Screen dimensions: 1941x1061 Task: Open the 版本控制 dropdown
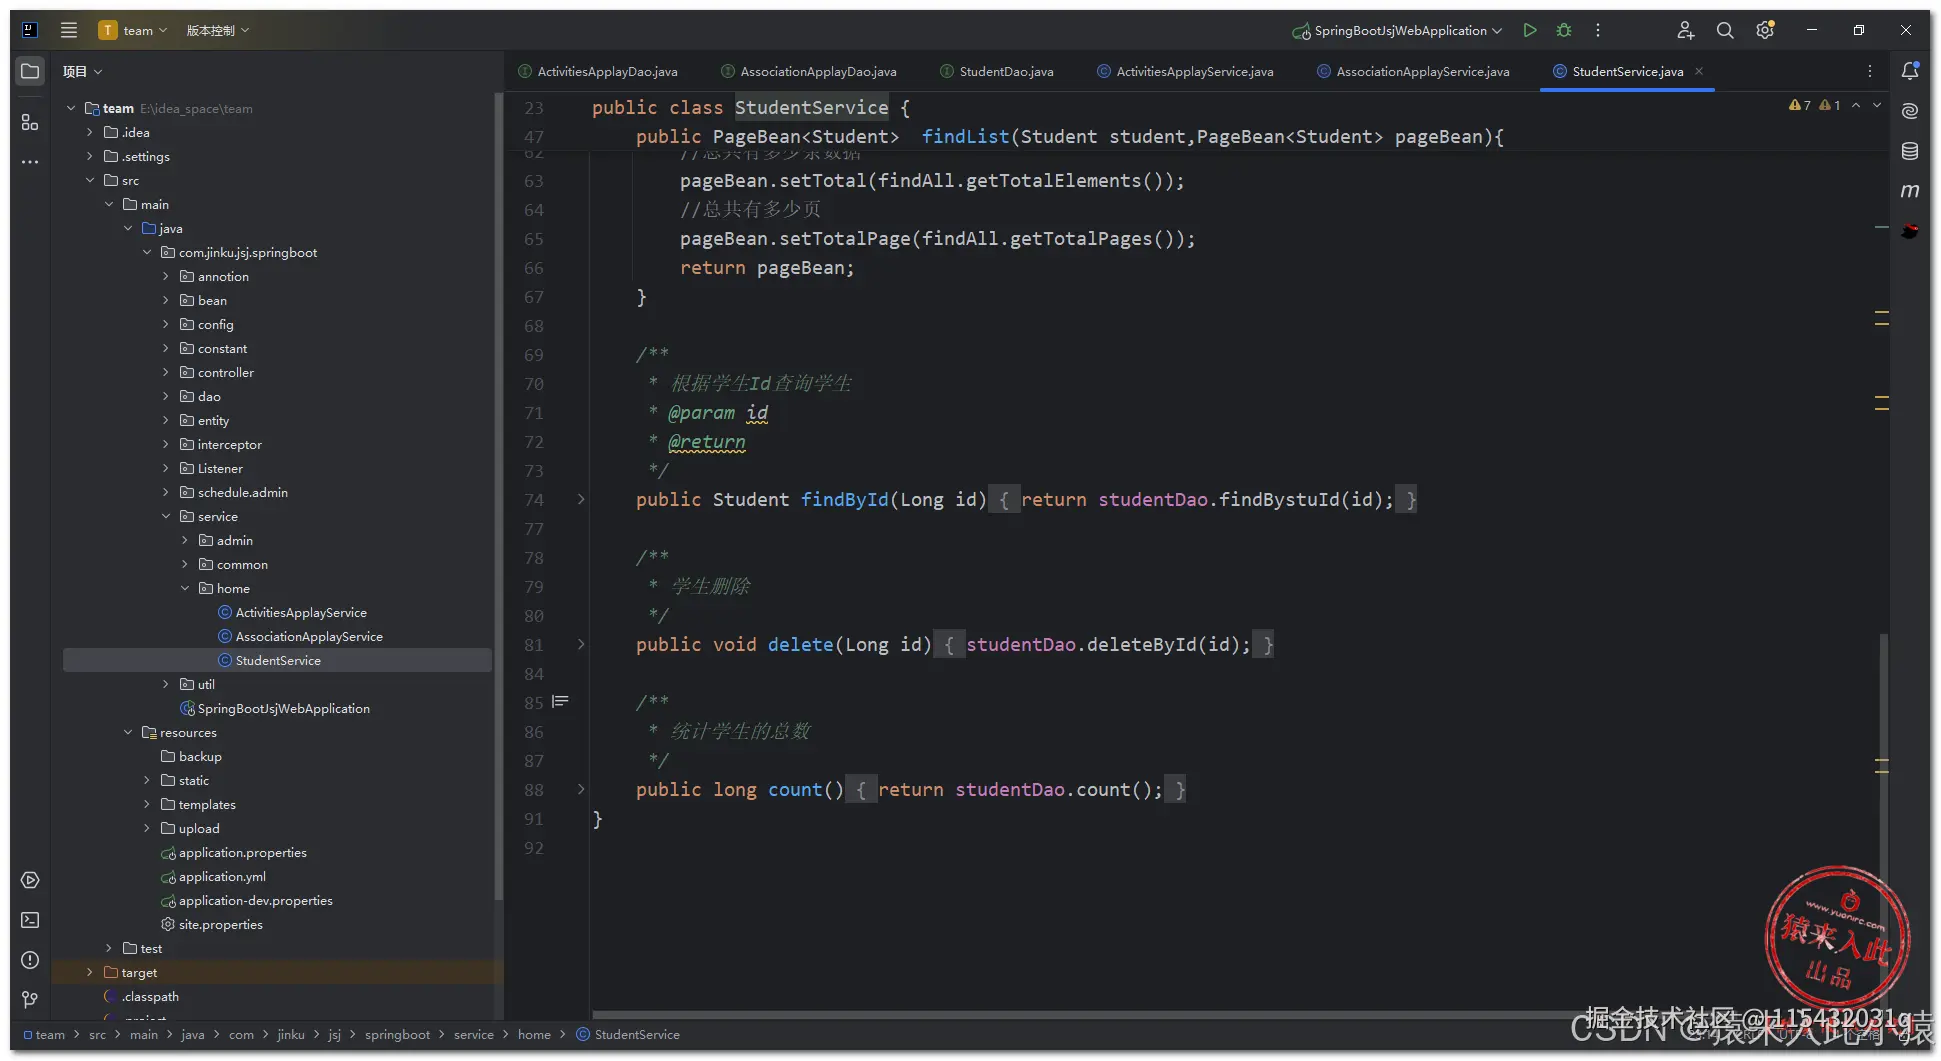pos(218,30)
